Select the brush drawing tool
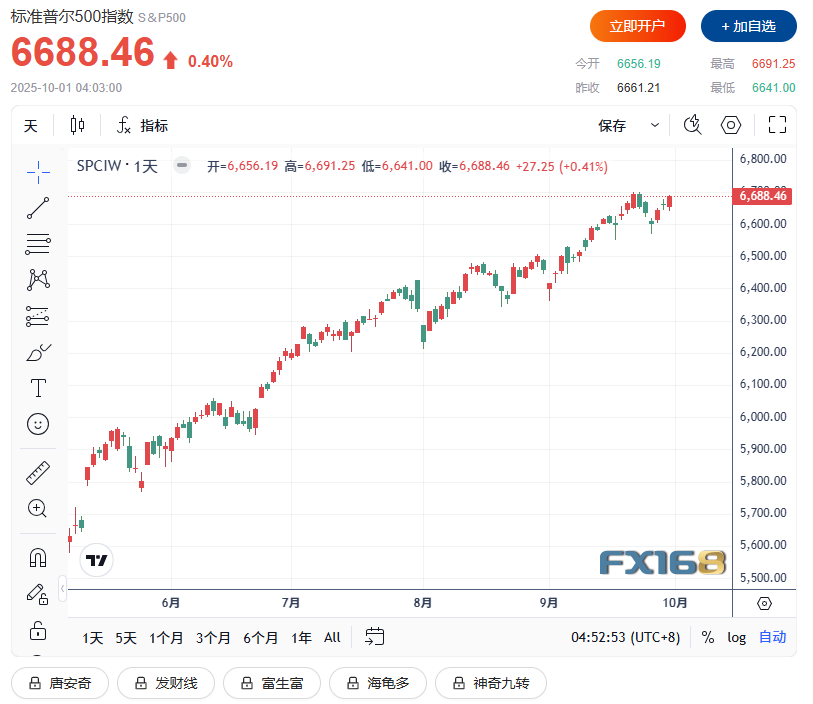Image resolution: width=813 pixels, height=704 pixels. (38, 352)
